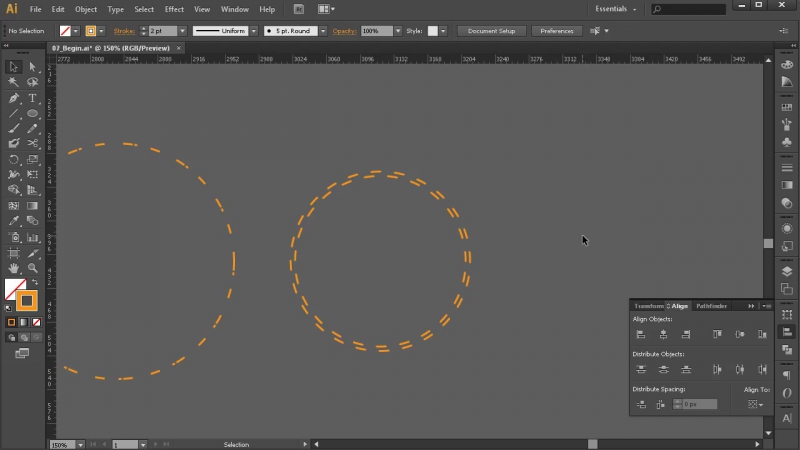The width and height of the screenshot is (800, 450).
Task: Choose the Rotate tool
Action: pos(13,159)
